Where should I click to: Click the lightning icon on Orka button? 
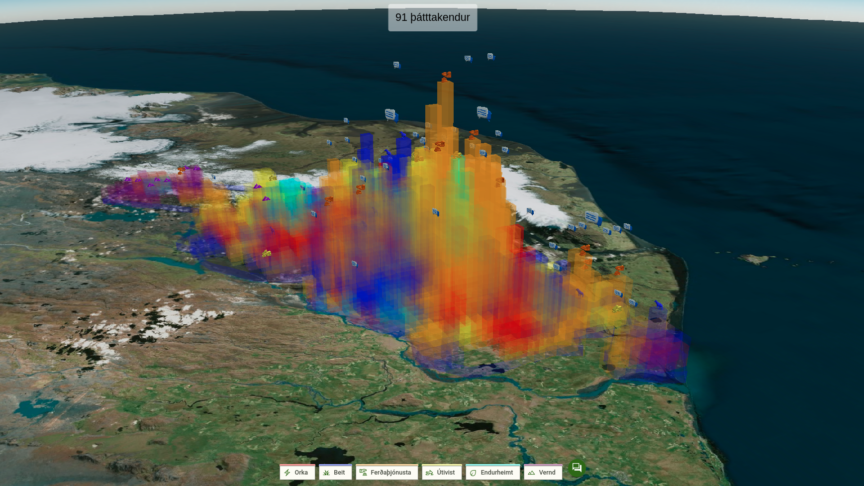click(x=288, y=472)
